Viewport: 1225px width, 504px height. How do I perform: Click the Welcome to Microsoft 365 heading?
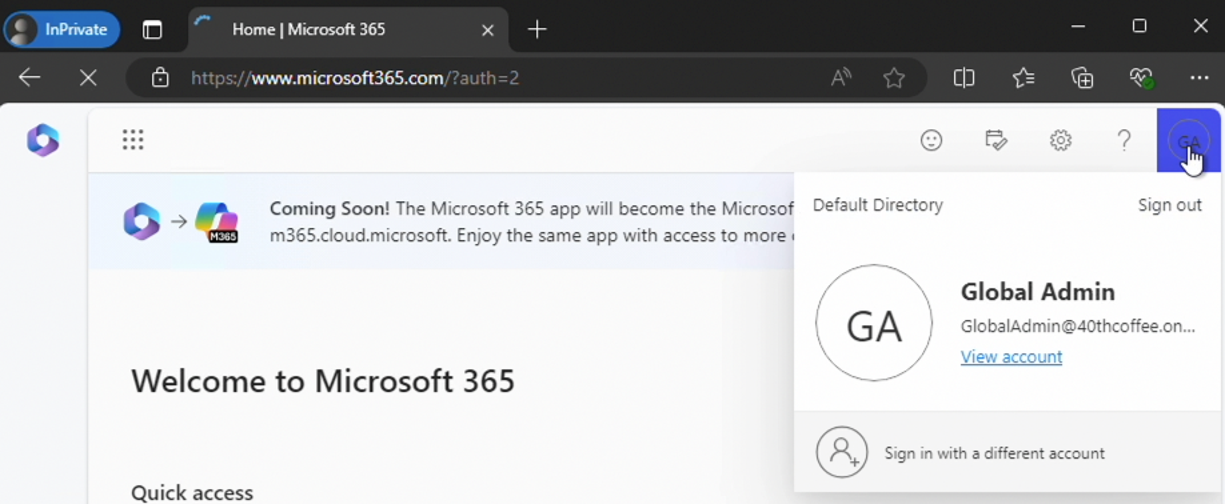tap(323, 381)
